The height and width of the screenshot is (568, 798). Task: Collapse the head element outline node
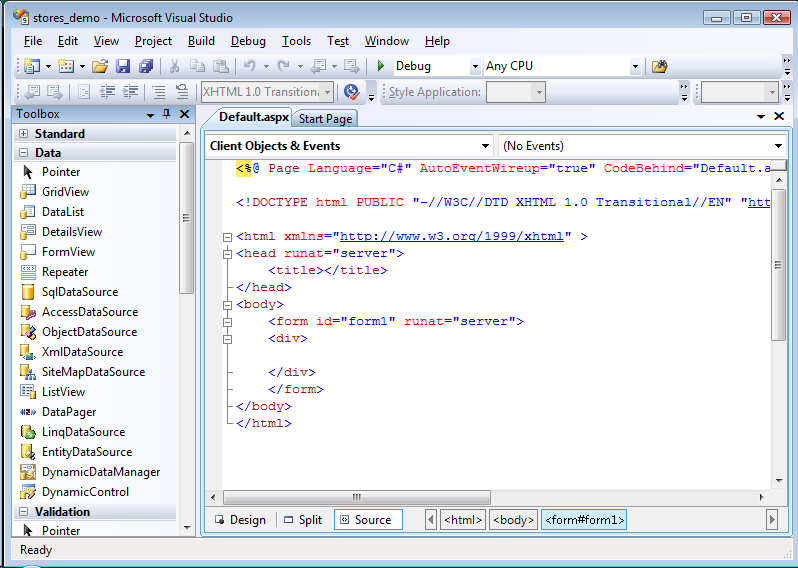click(x=227, y=253)
